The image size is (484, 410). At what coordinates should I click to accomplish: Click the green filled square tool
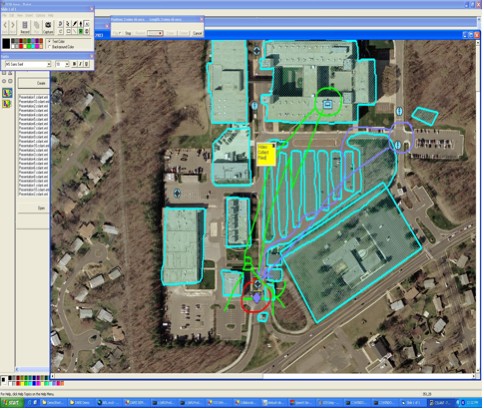click(81, 31)
